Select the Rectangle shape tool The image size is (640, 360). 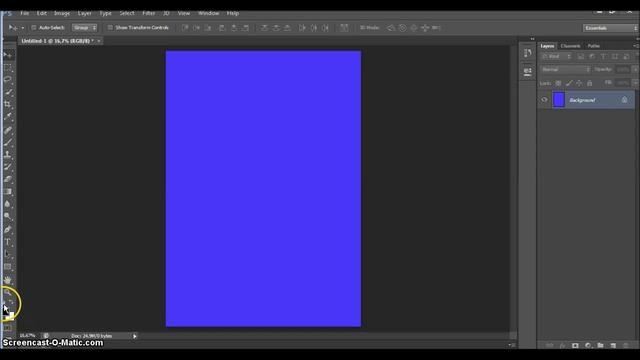[8, 267]
